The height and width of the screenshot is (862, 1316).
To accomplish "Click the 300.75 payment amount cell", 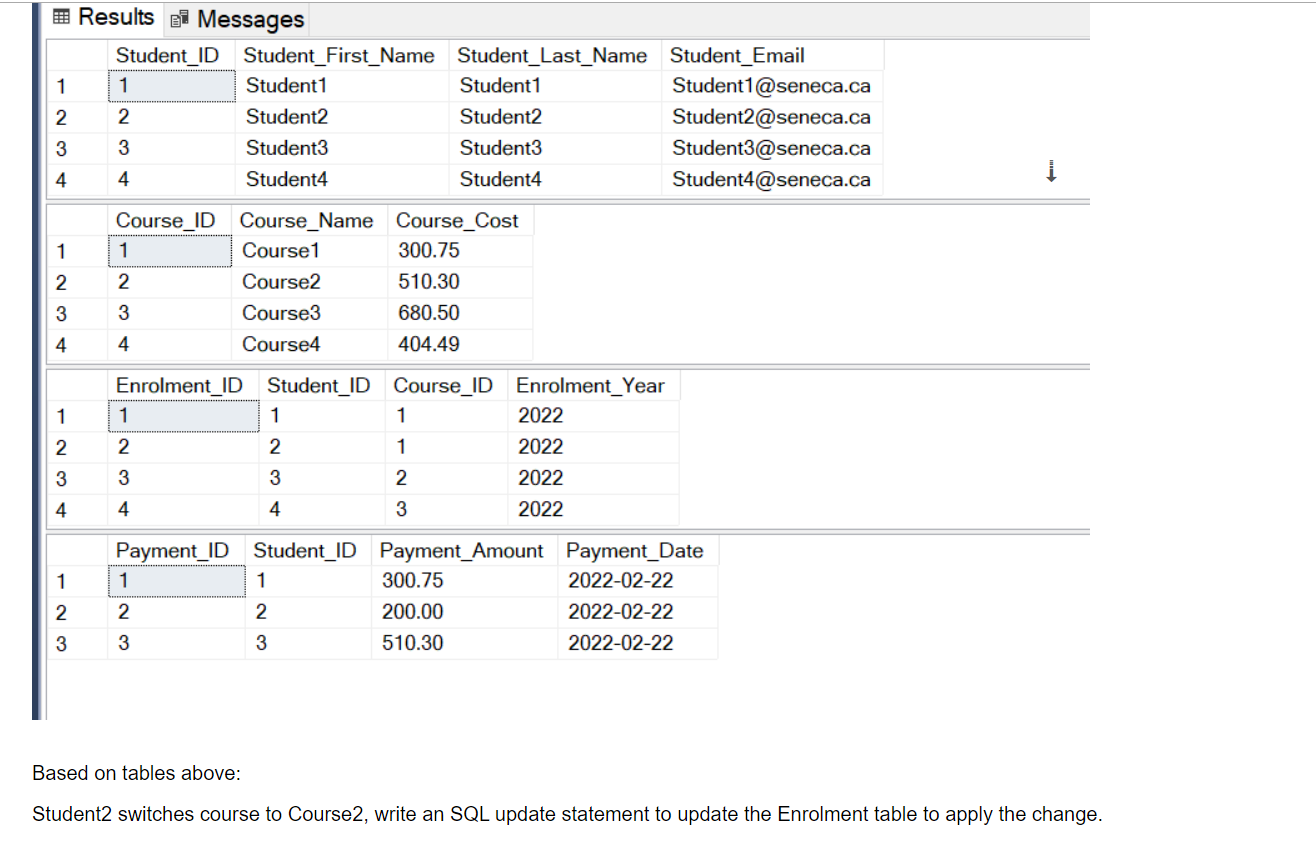I will click(465, 581).
